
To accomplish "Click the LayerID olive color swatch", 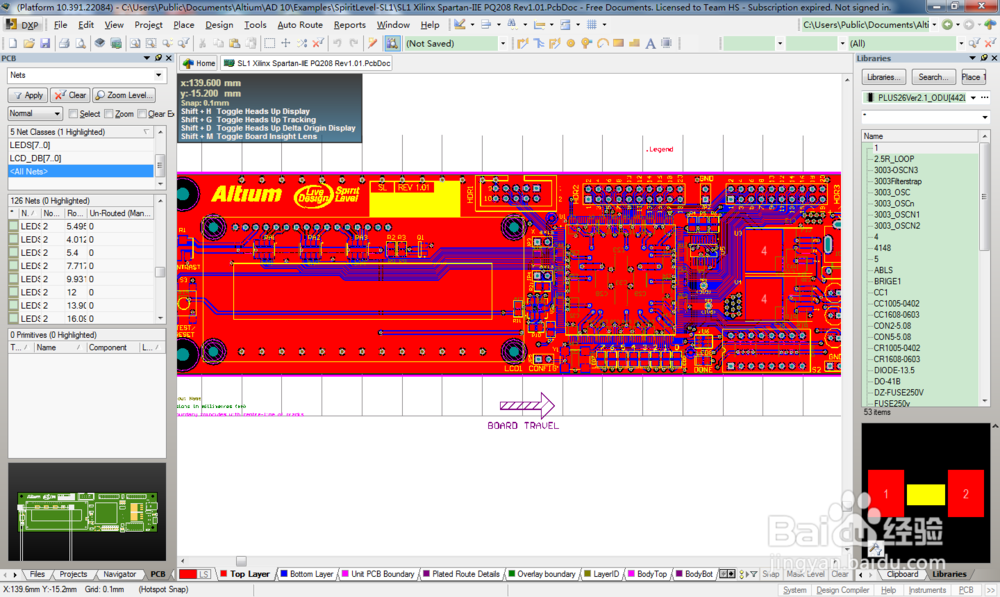I will tap(587, 574).
